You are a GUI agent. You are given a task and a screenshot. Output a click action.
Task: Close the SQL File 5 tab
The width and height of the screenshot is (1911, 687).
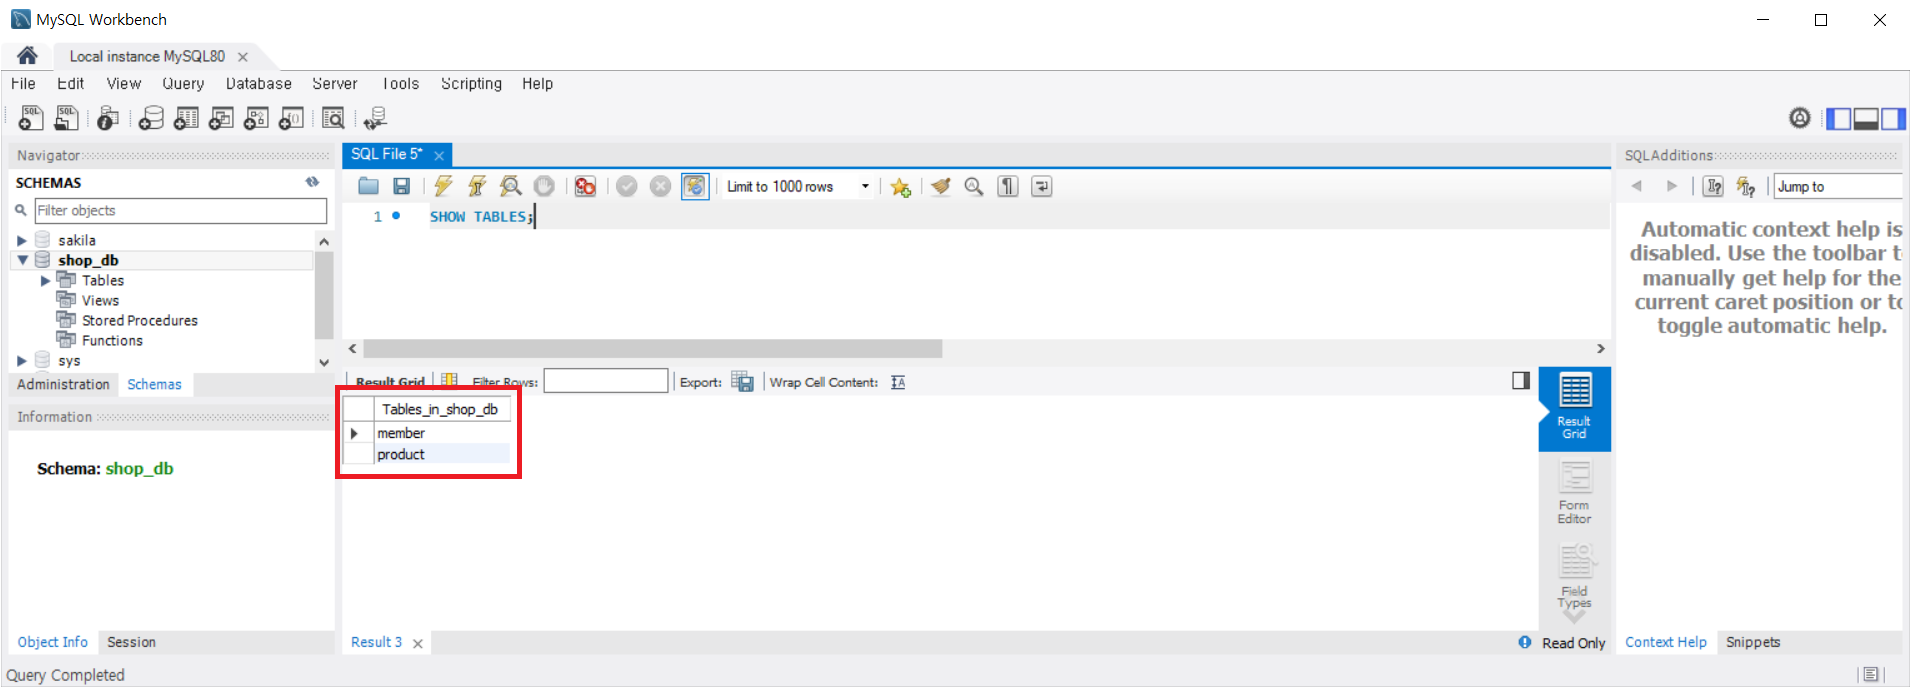[439, 155]
